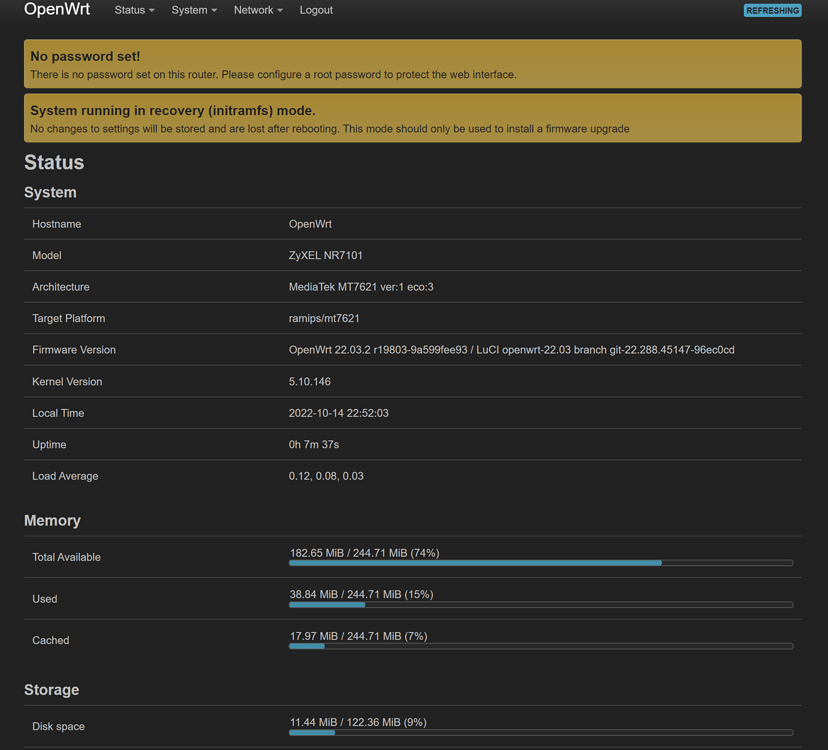The height and width of the screenshot is (750, 828).
Task: Open the Network dropdown menu
Action: click(255, 10)
